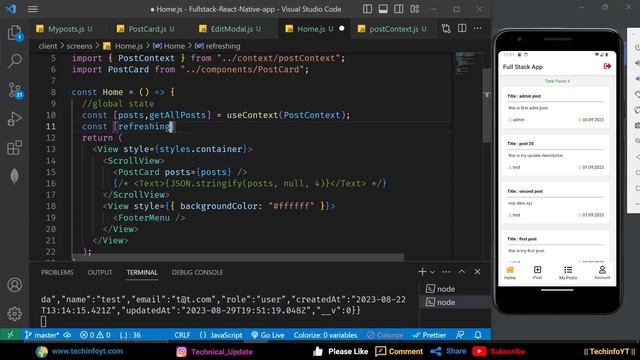Split the editor to the right
640x360 pixels.
462,28
